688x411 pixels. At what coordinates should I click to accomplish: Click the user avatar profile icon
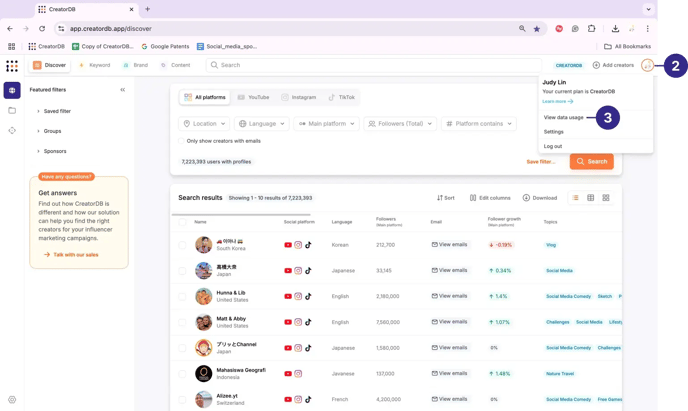647,65
